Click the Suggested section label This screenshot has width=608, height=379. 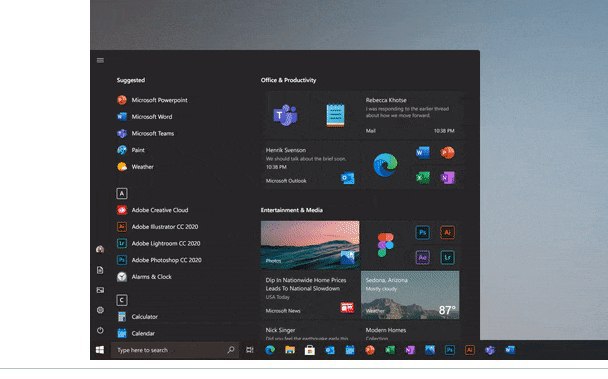click(x=131, y=80)
